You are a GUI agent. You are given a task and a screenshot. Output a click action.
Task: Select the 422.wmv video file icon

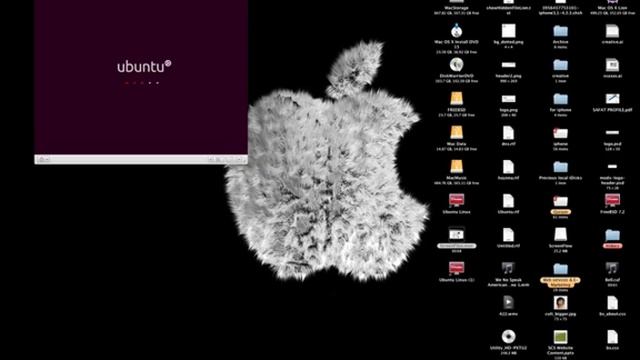click(509, 302)
